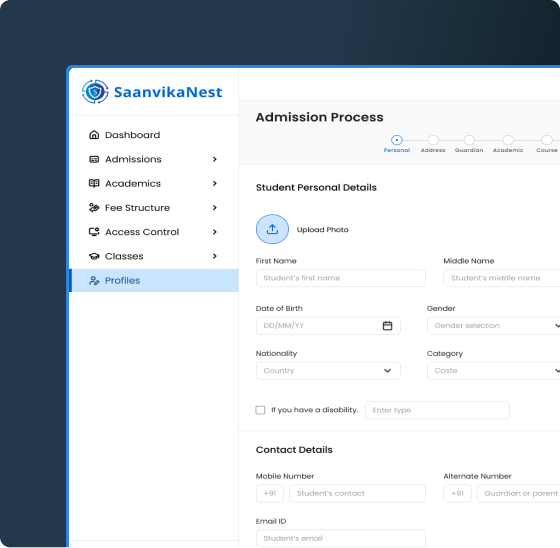Click the Upload Photo text link
The height and width of the screenshot is (548, 560).
[322, 230]
